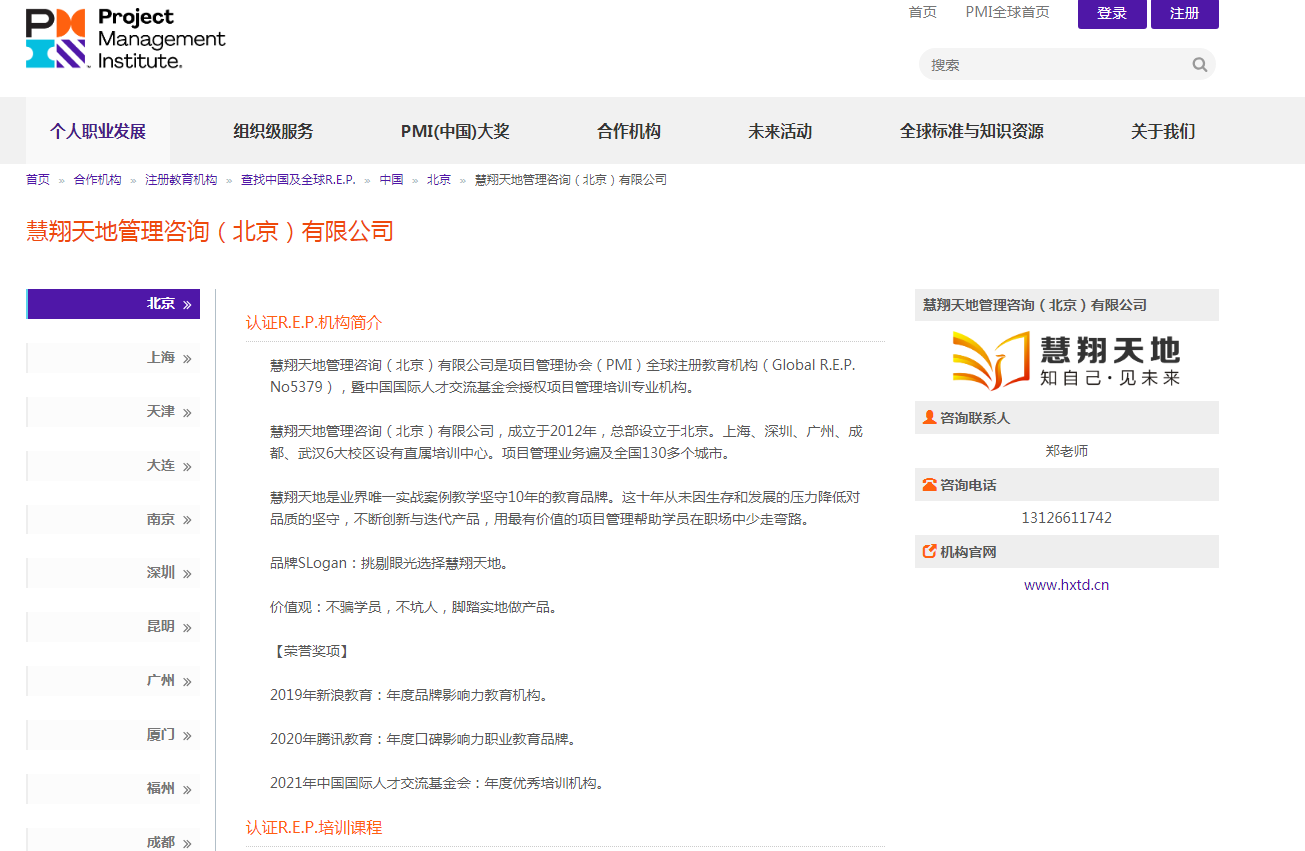Click the 登录 button
This screenshot has width=1305, height=851.
pos(1111,14)
